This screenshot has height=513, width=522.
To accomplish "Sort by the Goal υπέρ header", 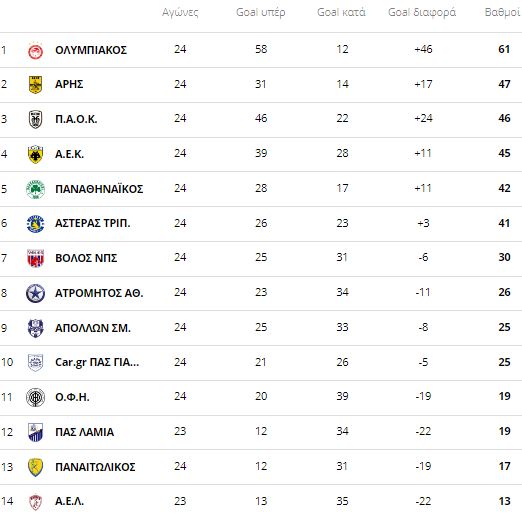I will pos(261,13).
